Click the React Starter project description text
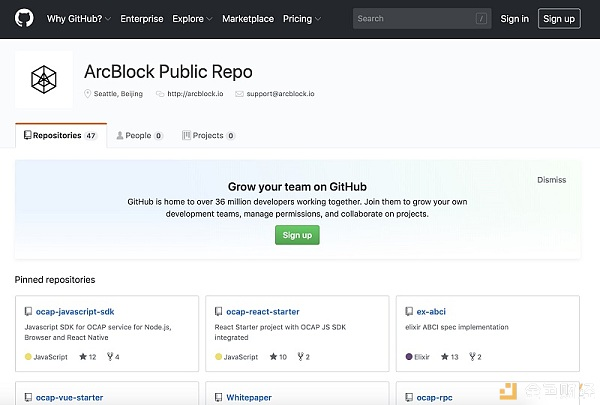Screen dimensions: 600x405 pyautogui.click(x=280, y=332)
